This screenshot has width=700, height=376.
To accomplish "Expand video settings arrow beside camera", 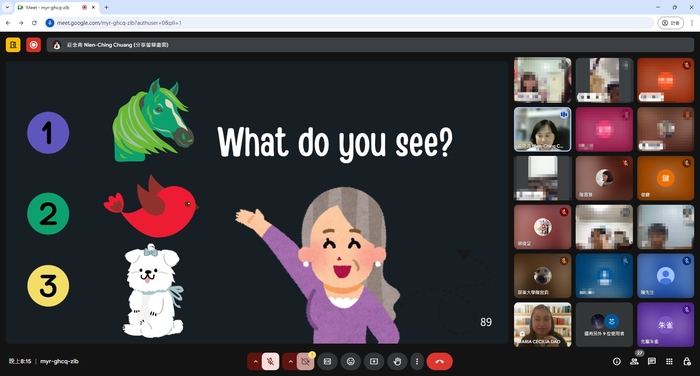I will pos(290,361).
